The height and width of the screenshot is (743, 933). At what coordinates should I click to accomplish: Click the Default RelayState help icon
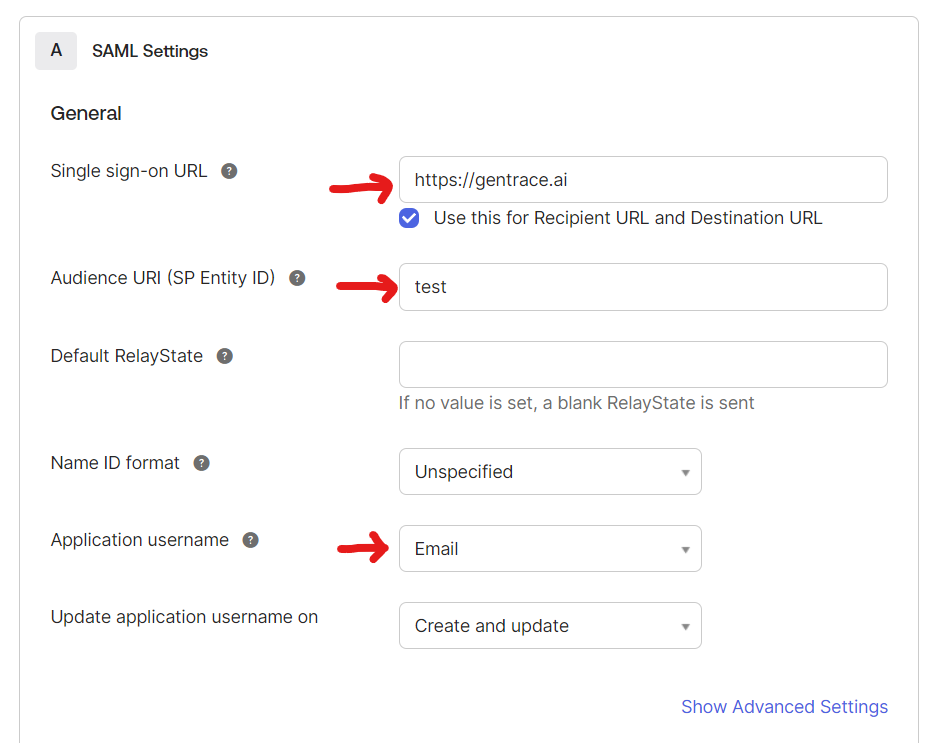tap(224, 355)
